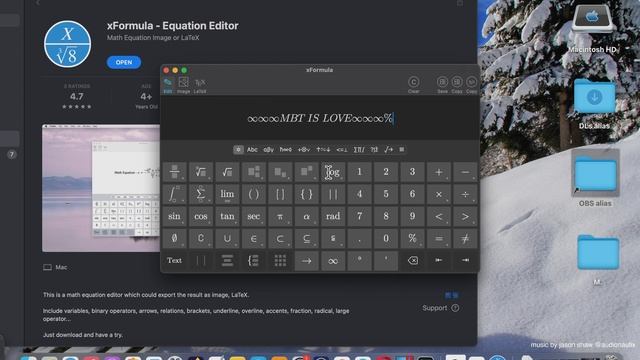Screen dimensions: 640x360
Task: Open the OBS alias folder
Action: point(595,179)
